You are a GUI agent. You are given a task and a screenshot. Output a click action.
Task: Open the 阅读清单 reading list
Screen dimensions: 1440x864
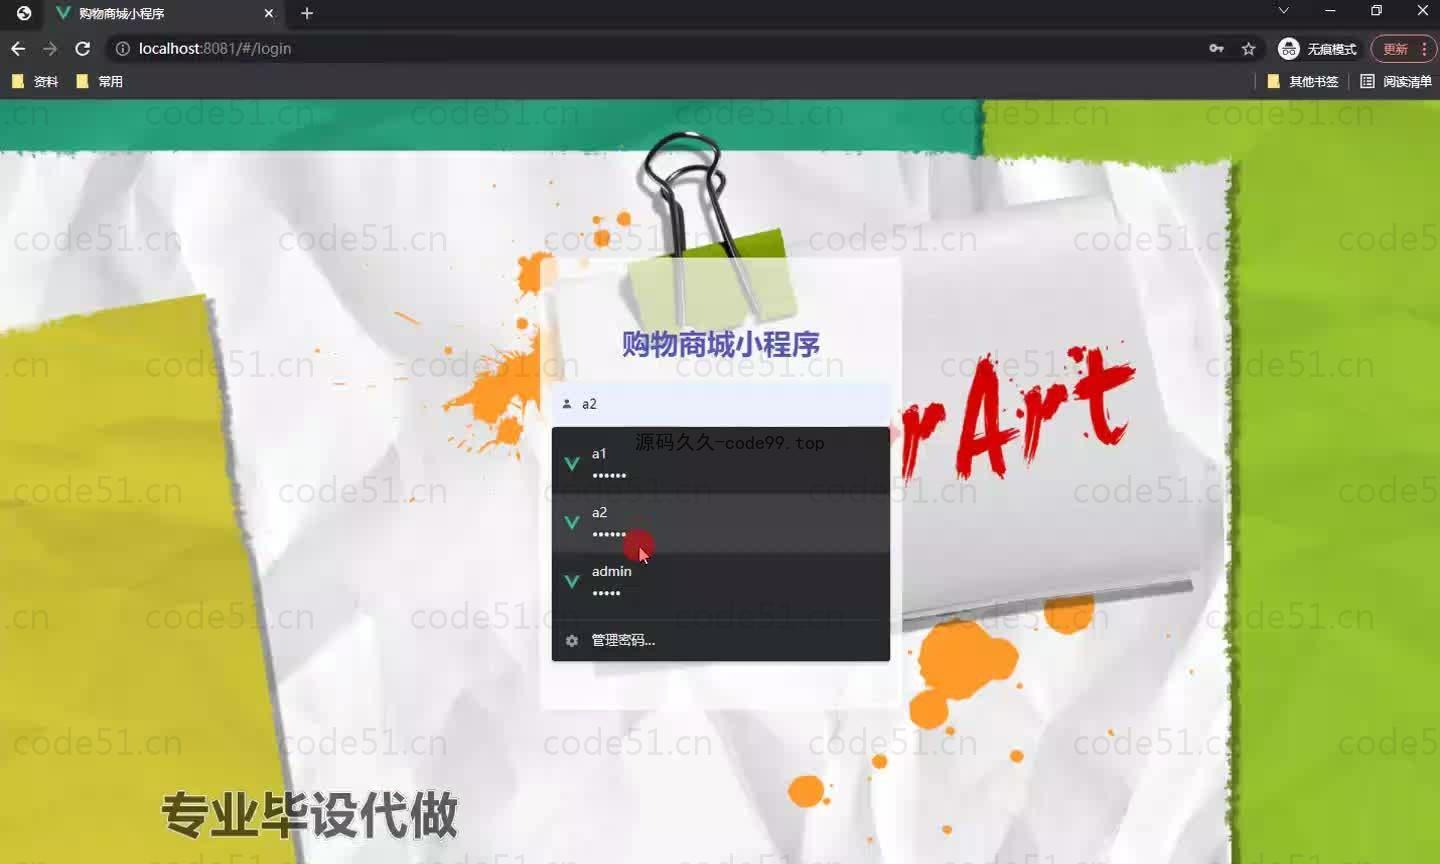click(x=1396, y=81)
